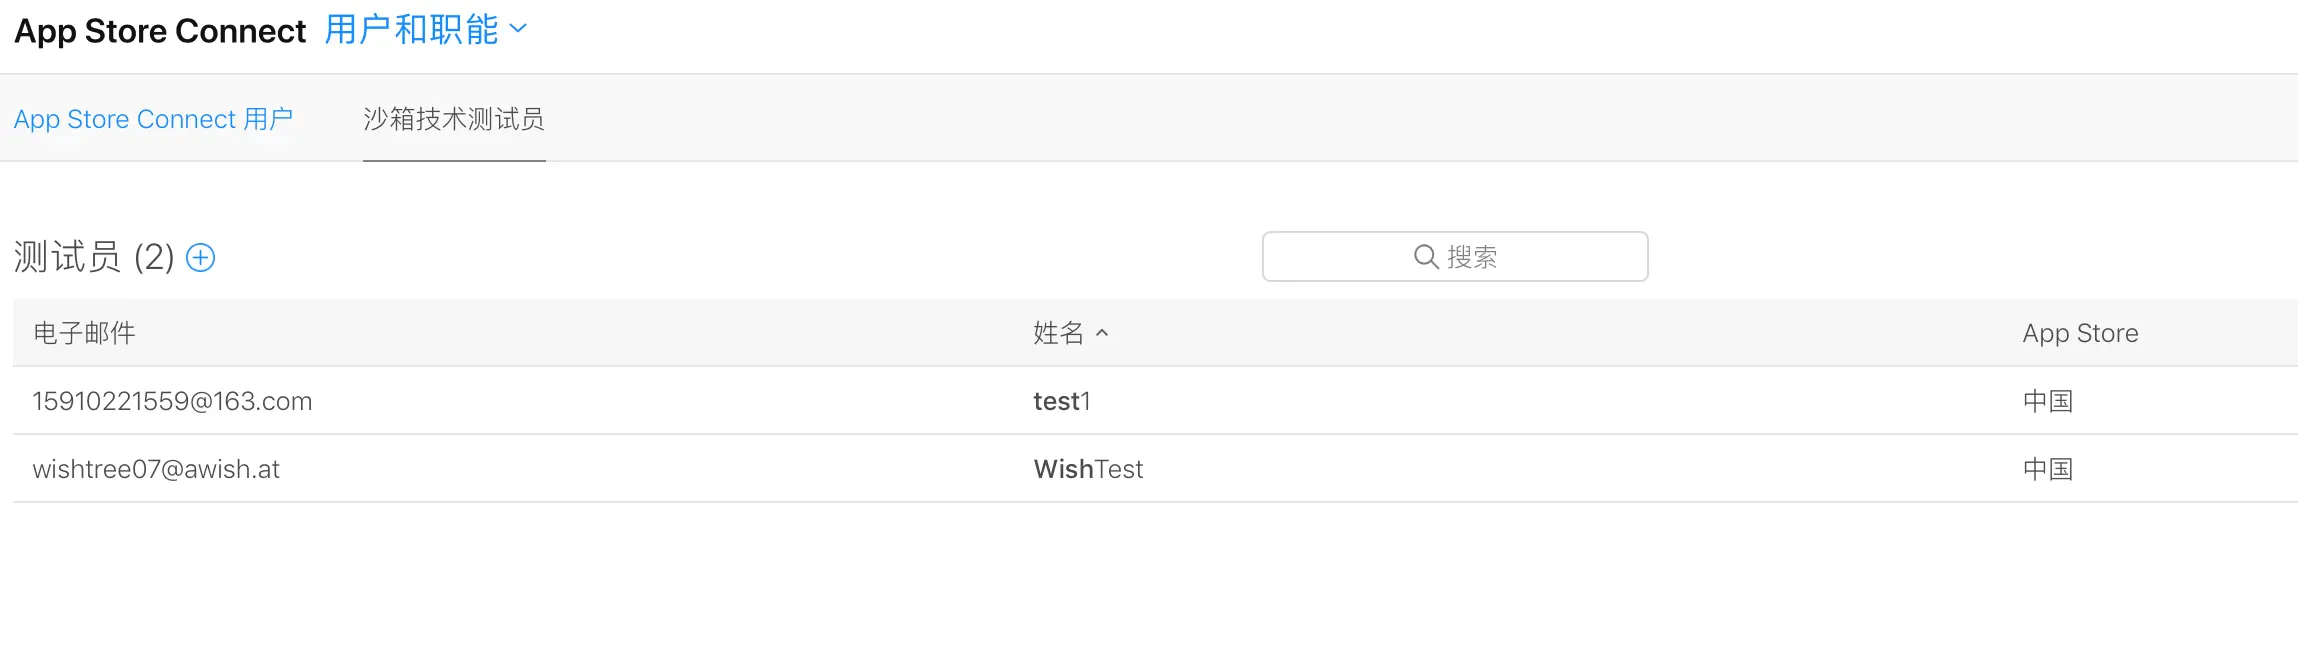Image resolution: width=2298 pixels, height=656 pixels.
Task: Click the 测试员 (2) heading
Action: 94,258
